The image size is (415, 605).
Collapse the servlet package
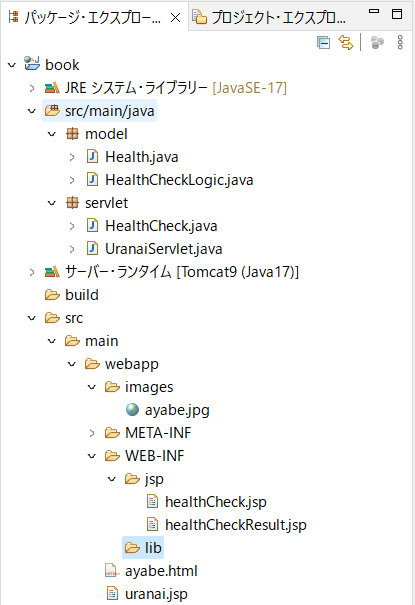coord(52,203)
